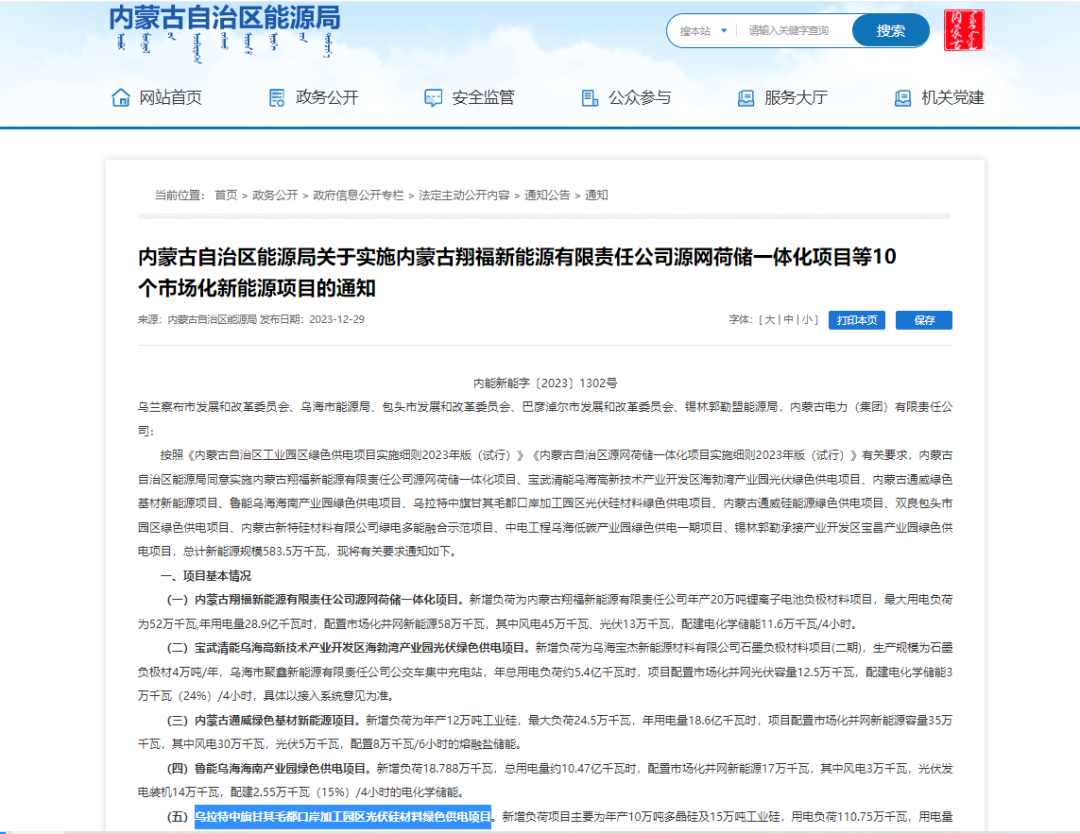Set font size to 中
1080x834 pixels.
coord(788,320)
